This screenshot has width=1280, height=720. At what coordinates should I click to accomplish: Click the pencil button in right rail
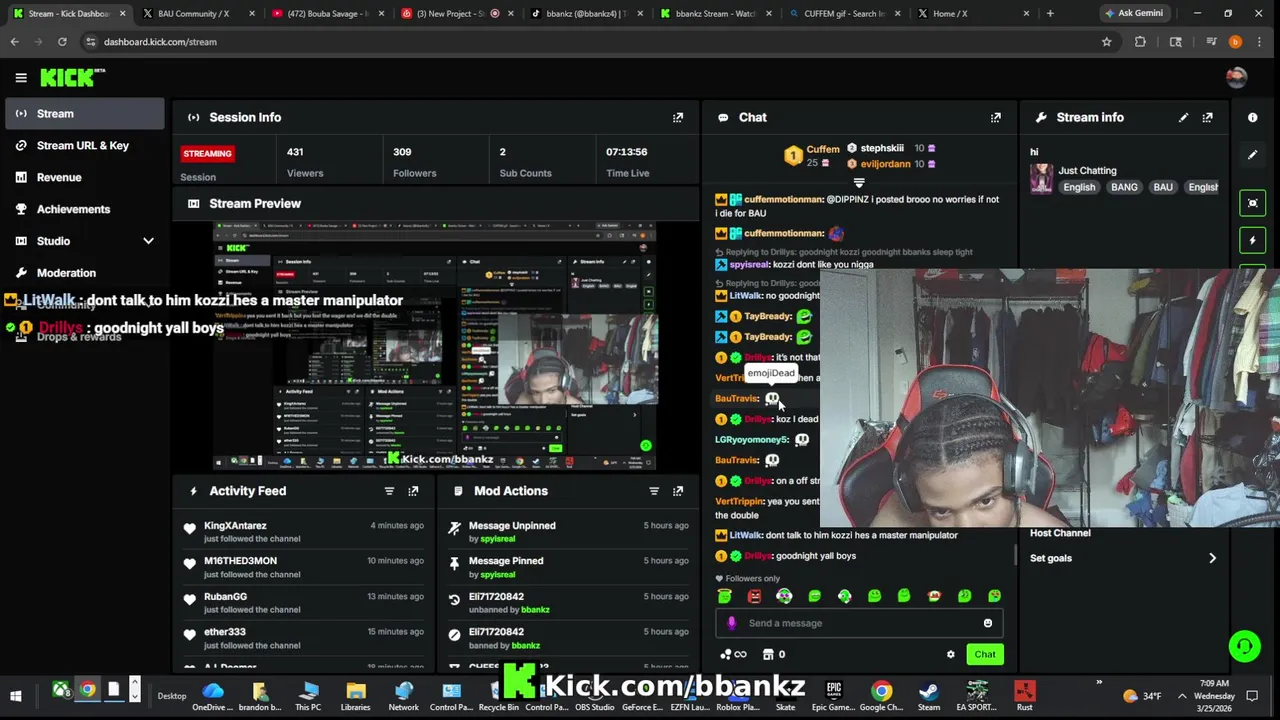coord(1252,155)
